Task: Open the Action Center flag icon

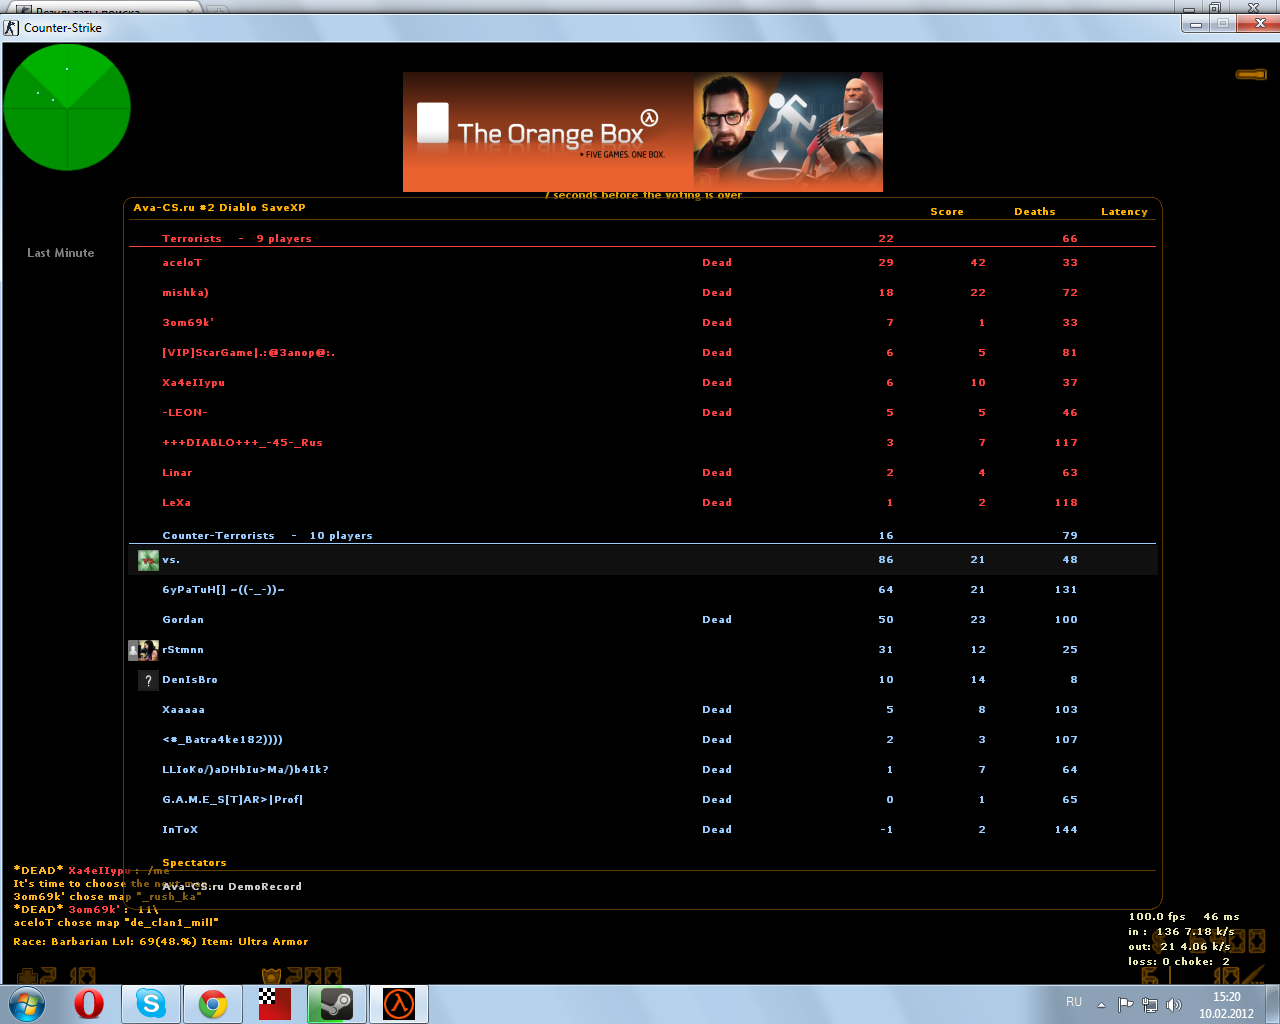Action: tap(1125, 1005)
